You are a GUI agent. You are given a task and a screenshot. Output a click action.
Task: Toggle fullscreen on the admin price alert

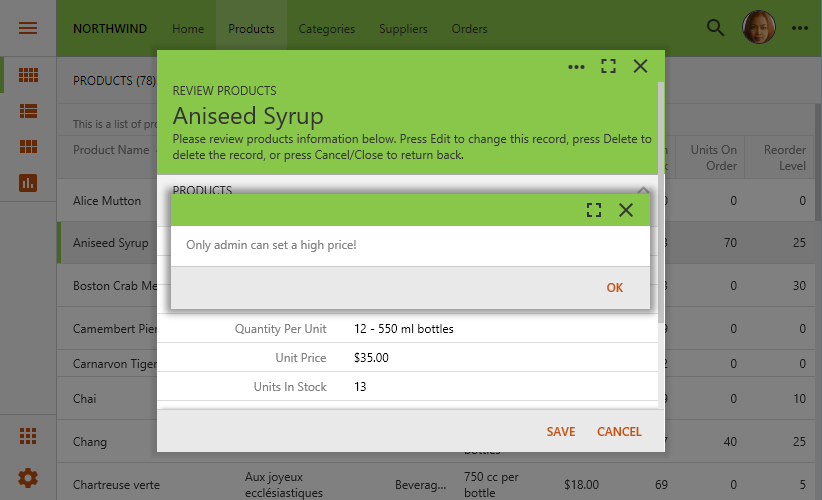pyautogui.click(x=594, y=210)
